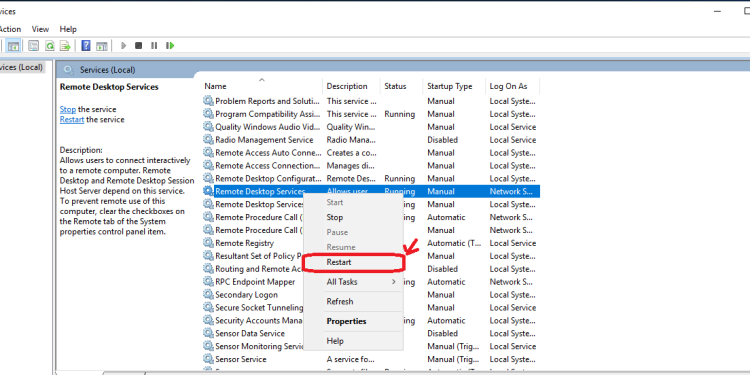750x375 pixels.
Task: Click gear icon of Problem Reports and Solutions row
Action: (x=208, y=101)
